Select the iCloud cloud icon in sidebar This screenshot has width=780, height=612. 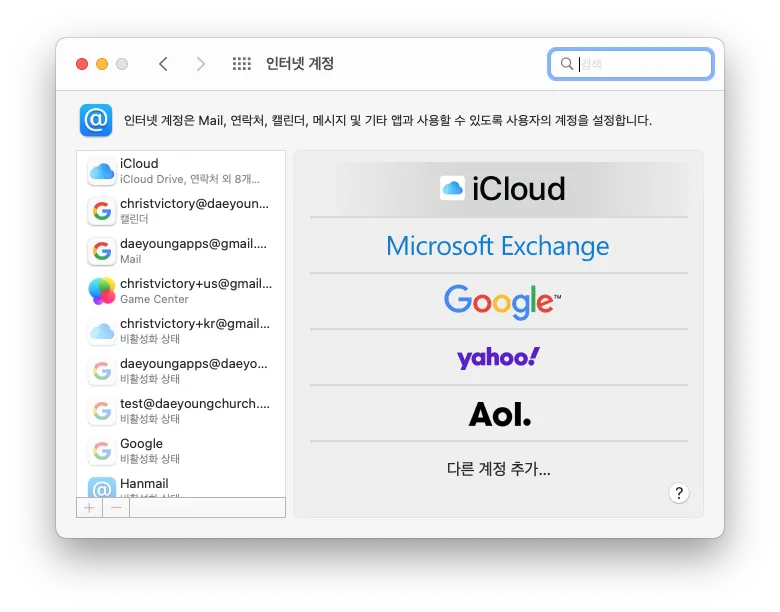pos(102,171)
